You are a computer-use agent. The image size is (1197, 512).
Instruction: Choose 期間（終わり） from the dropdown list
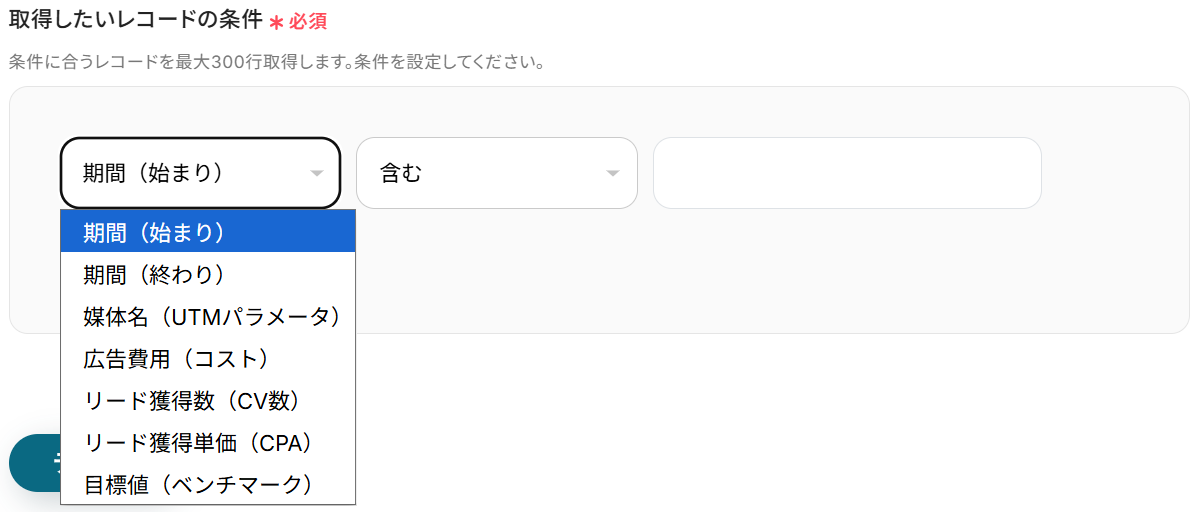coord(208,274)
